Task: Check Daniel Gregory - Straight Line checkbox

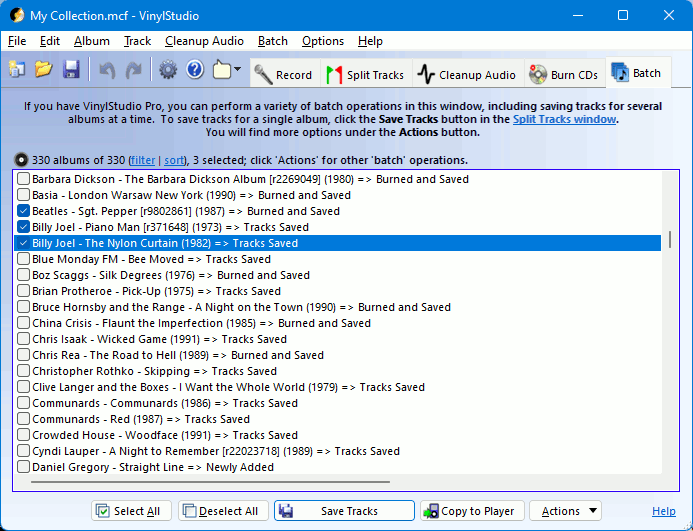Action: tap(23, 467)
